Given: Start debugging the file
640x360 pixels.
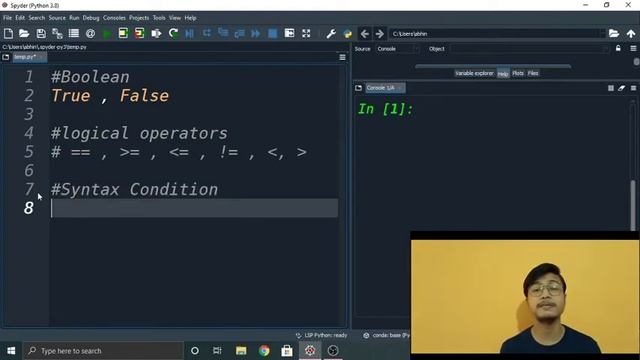Looking at the screenshot, I should [190, 33].
